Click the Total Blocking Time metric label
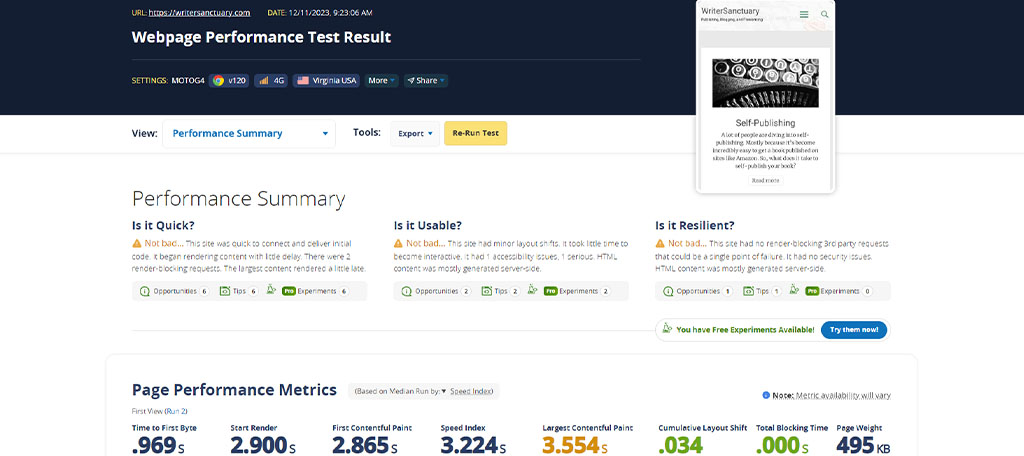The image size is (1024, 456). pos(792,428)
